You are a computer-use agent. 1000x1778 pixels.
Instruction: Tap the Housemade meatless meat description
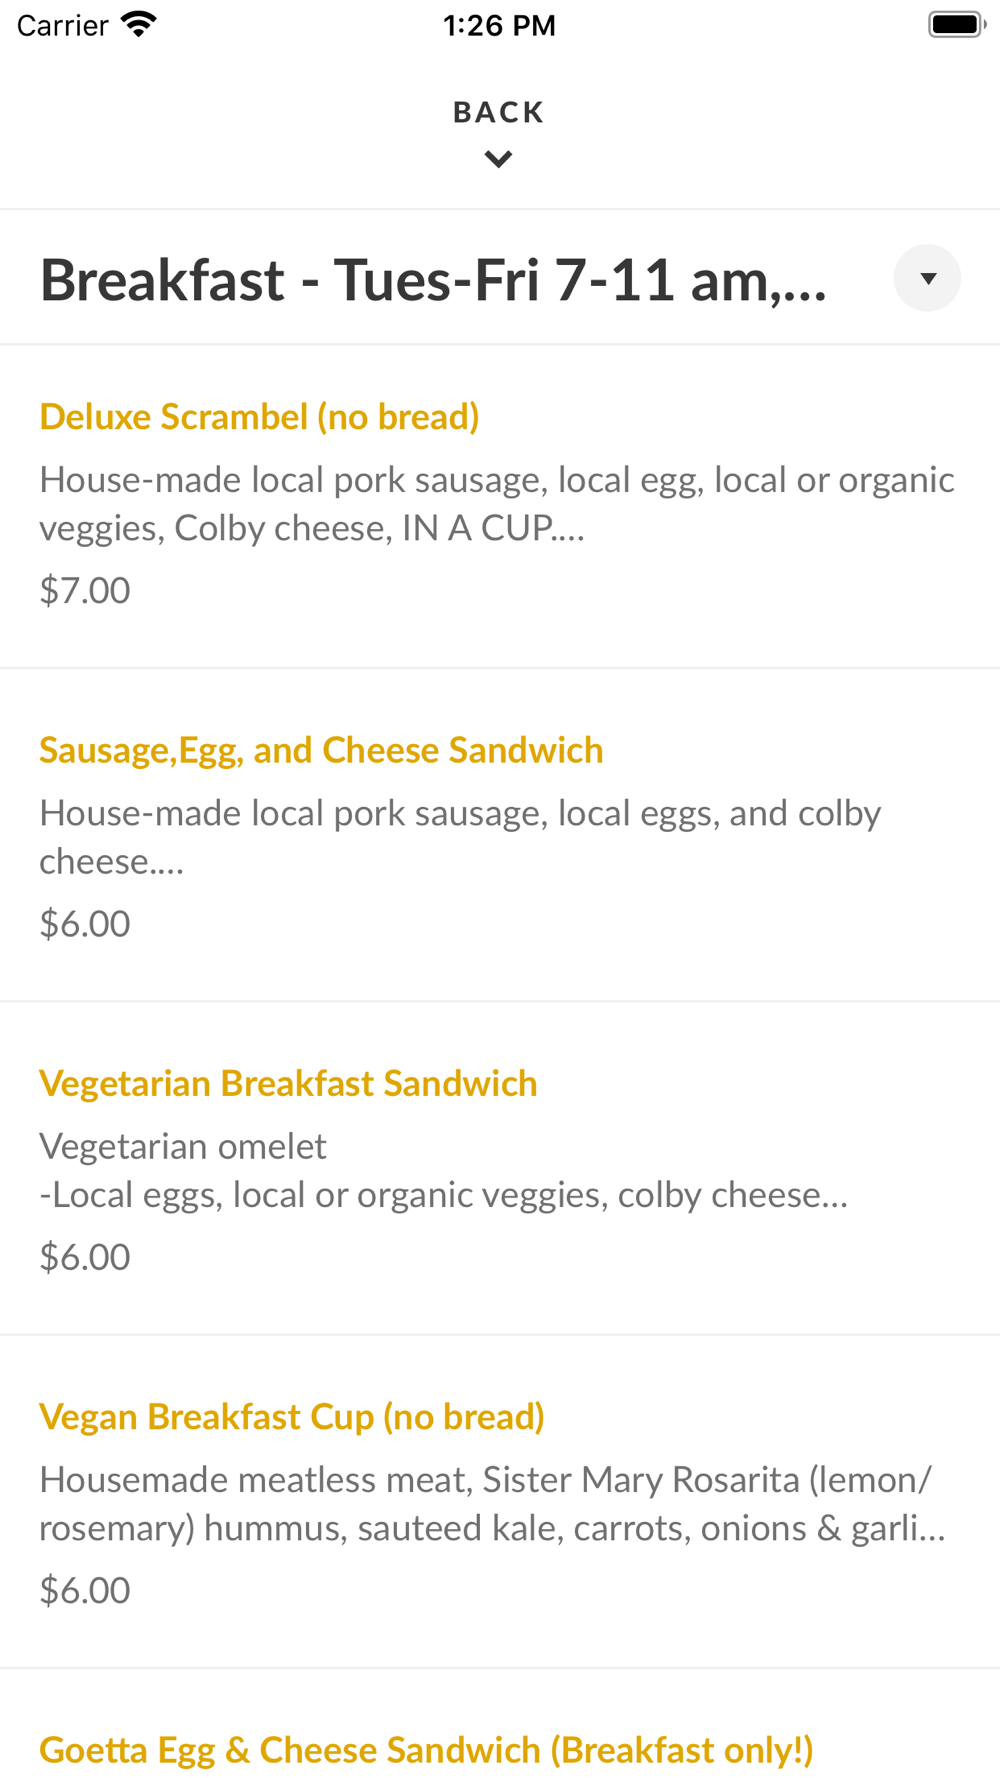click(492, 1503)
